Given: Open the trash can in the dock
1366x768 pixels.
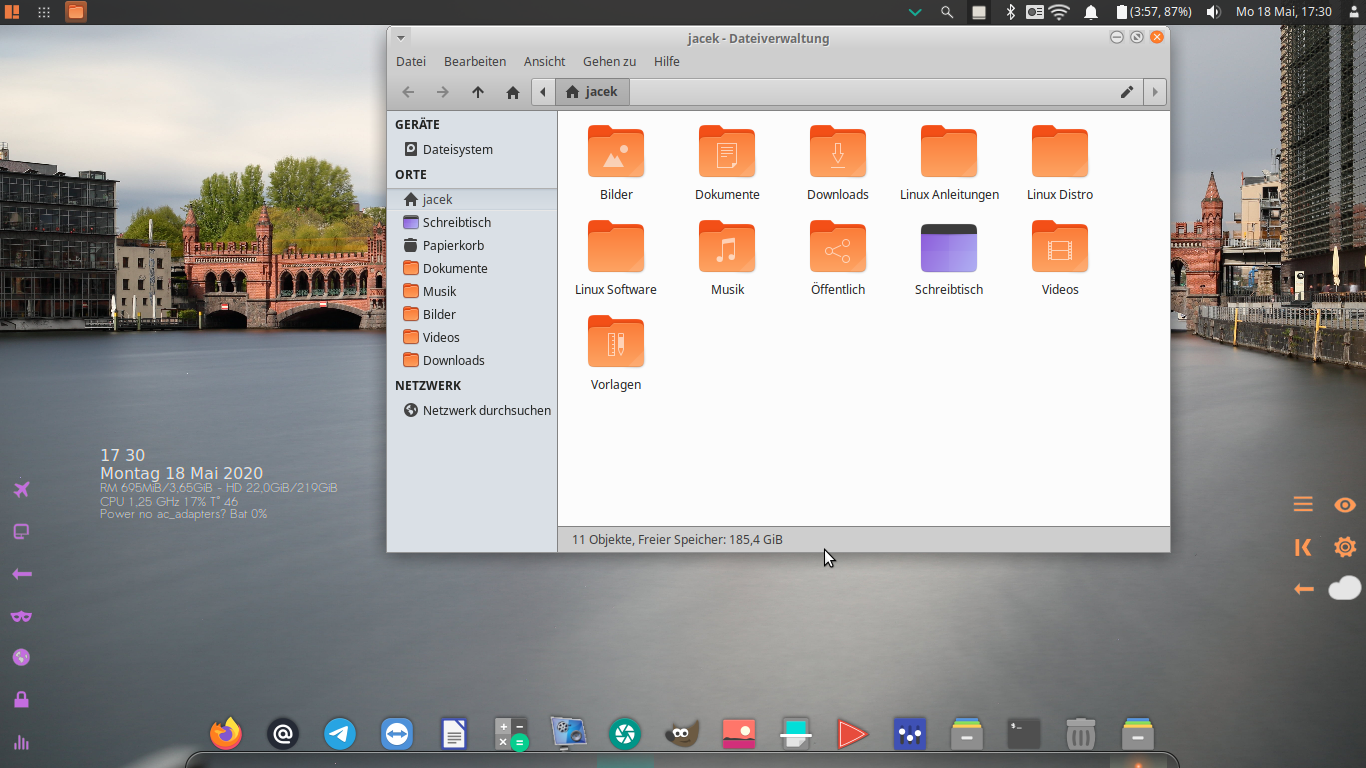Looking at the screenshot, I should pyautogui.click(x=1081, y=734).
